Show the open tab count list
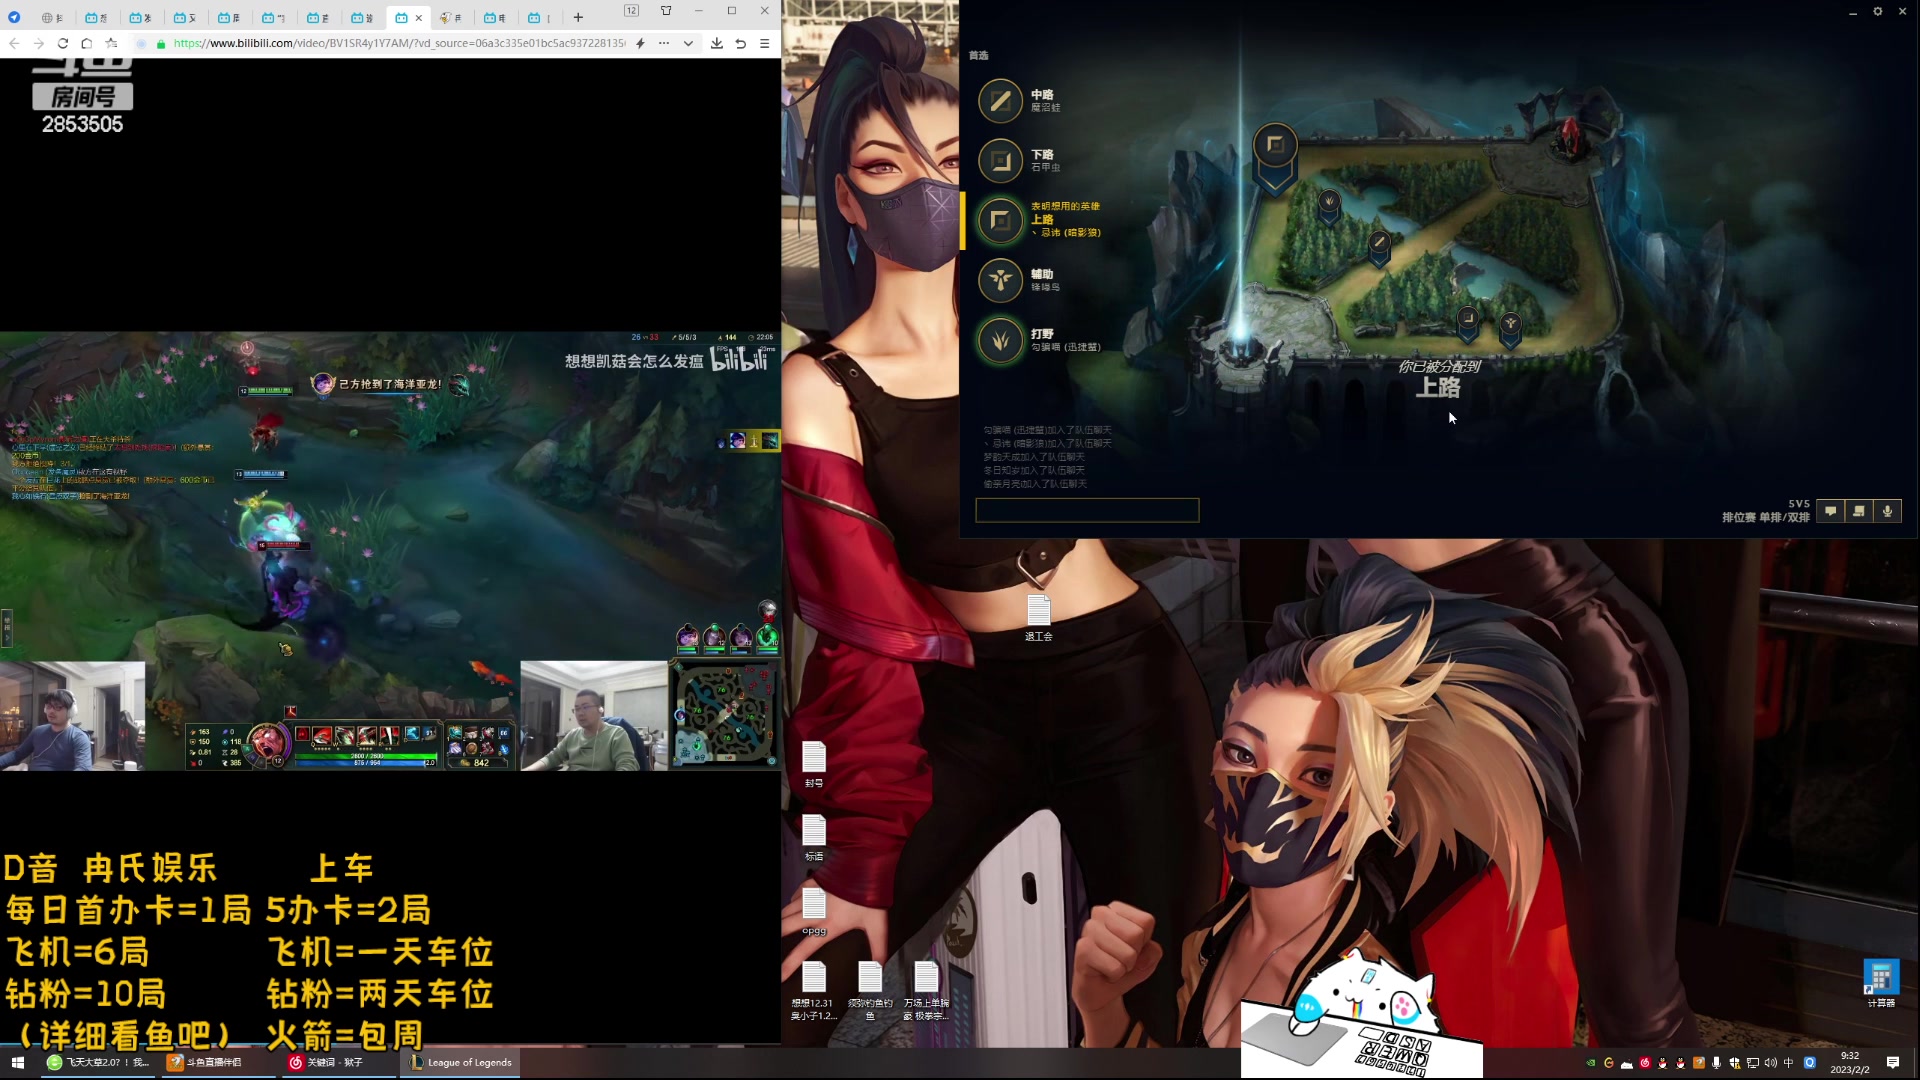Image resolution: width=1920 pixels, height=1080 pixels. coord(632,10)
